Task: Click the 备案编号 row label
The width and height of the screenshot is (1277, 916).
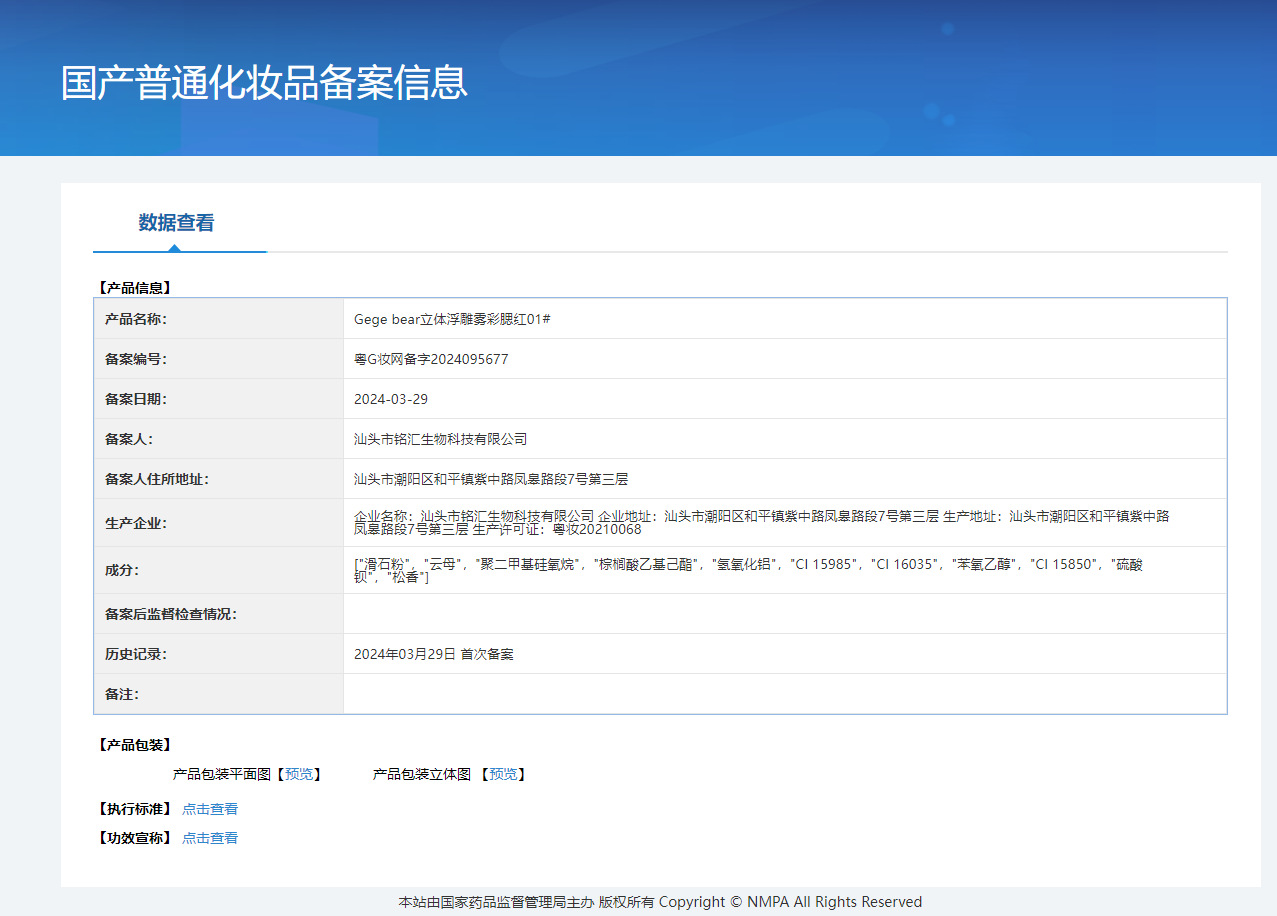Action: click(135, 359)
